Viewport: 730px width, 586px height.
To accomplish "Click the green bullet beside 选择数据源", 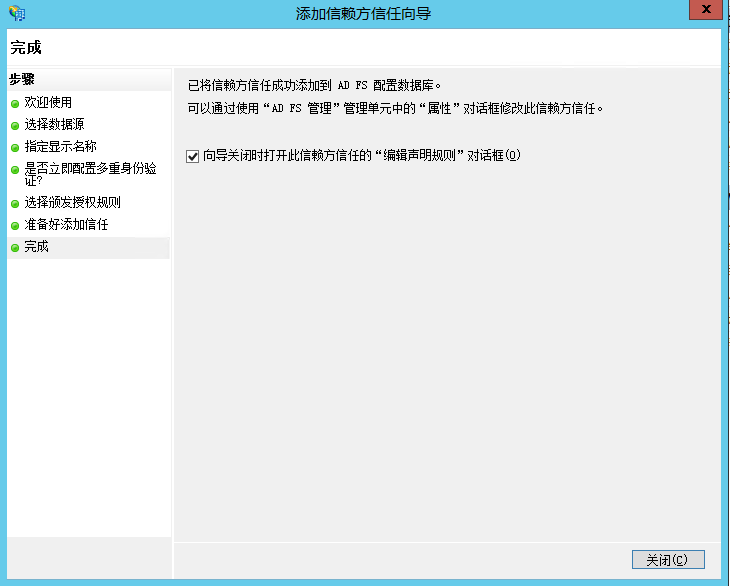I will (x=15, y=125).
